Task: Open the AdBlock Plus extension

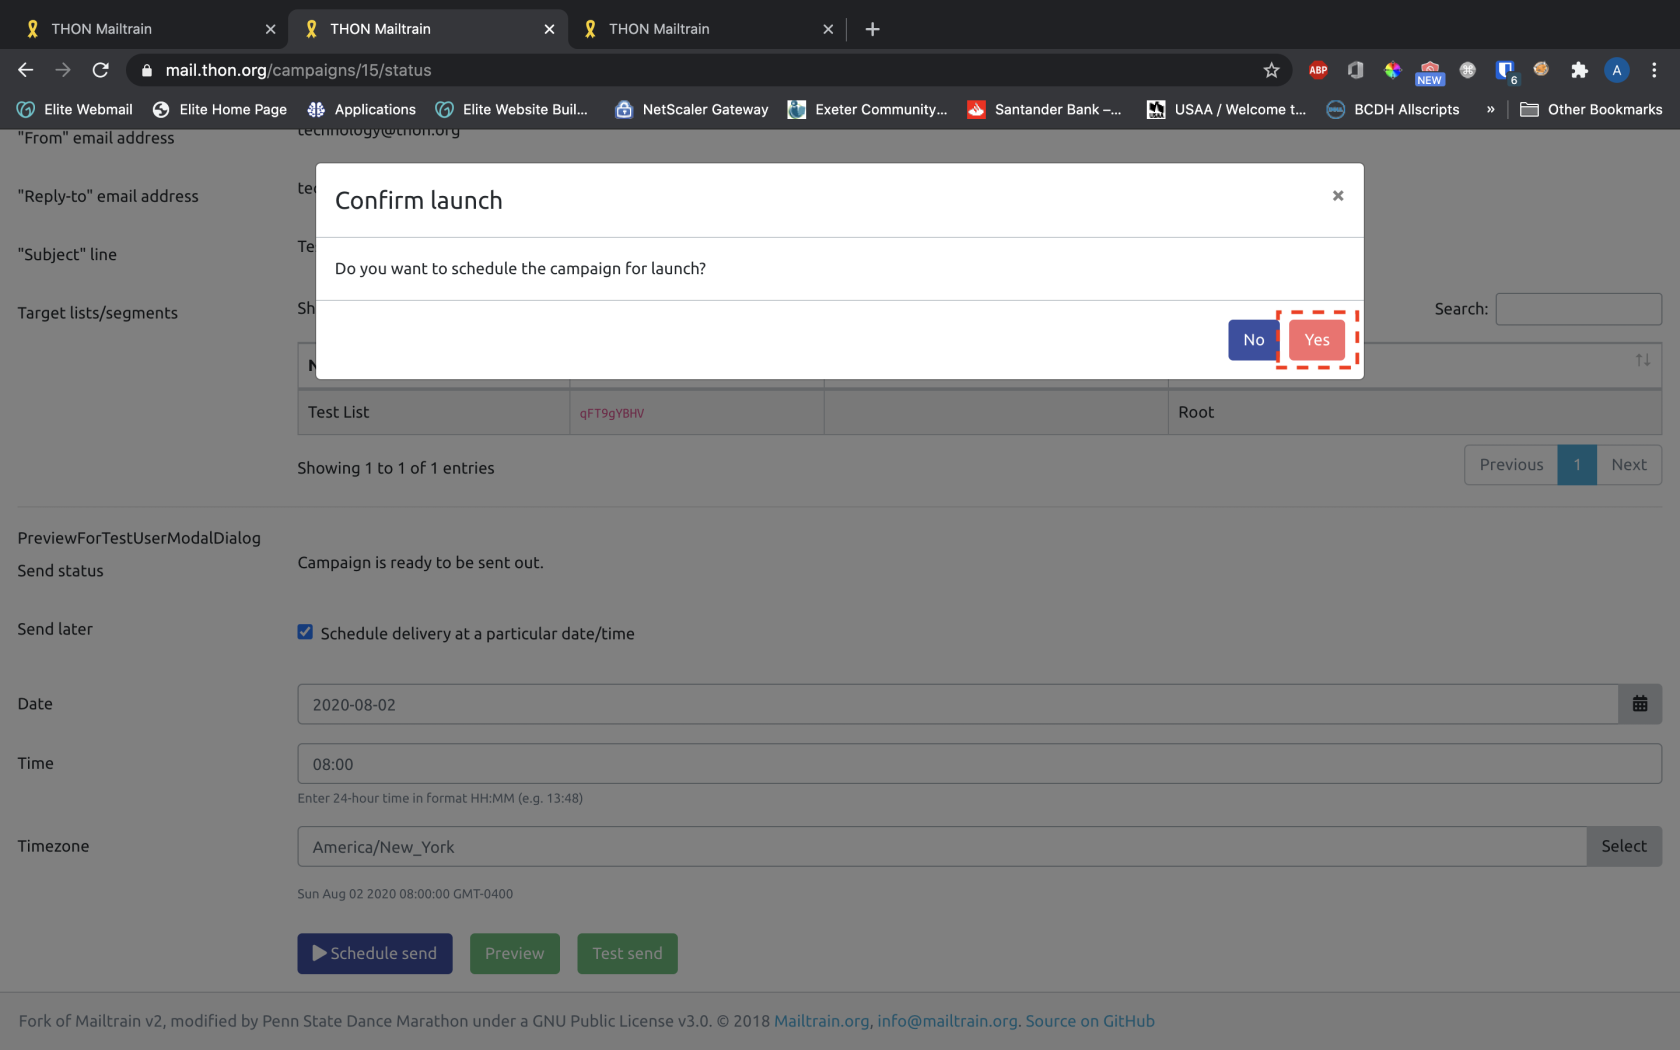Action: pos(1318,70)
